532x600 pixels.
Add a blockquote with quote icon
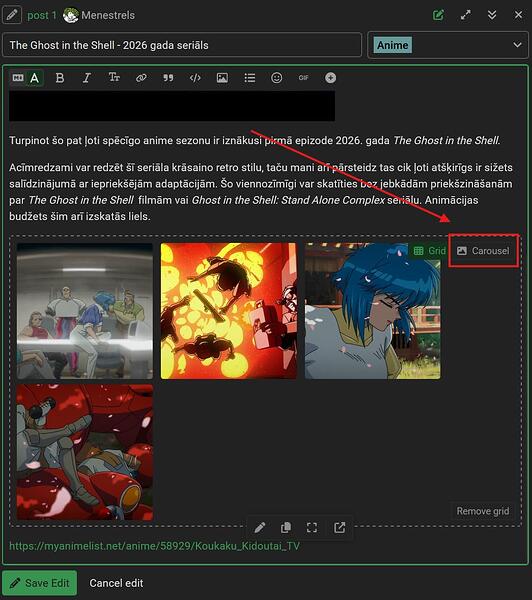click(168, 78)
